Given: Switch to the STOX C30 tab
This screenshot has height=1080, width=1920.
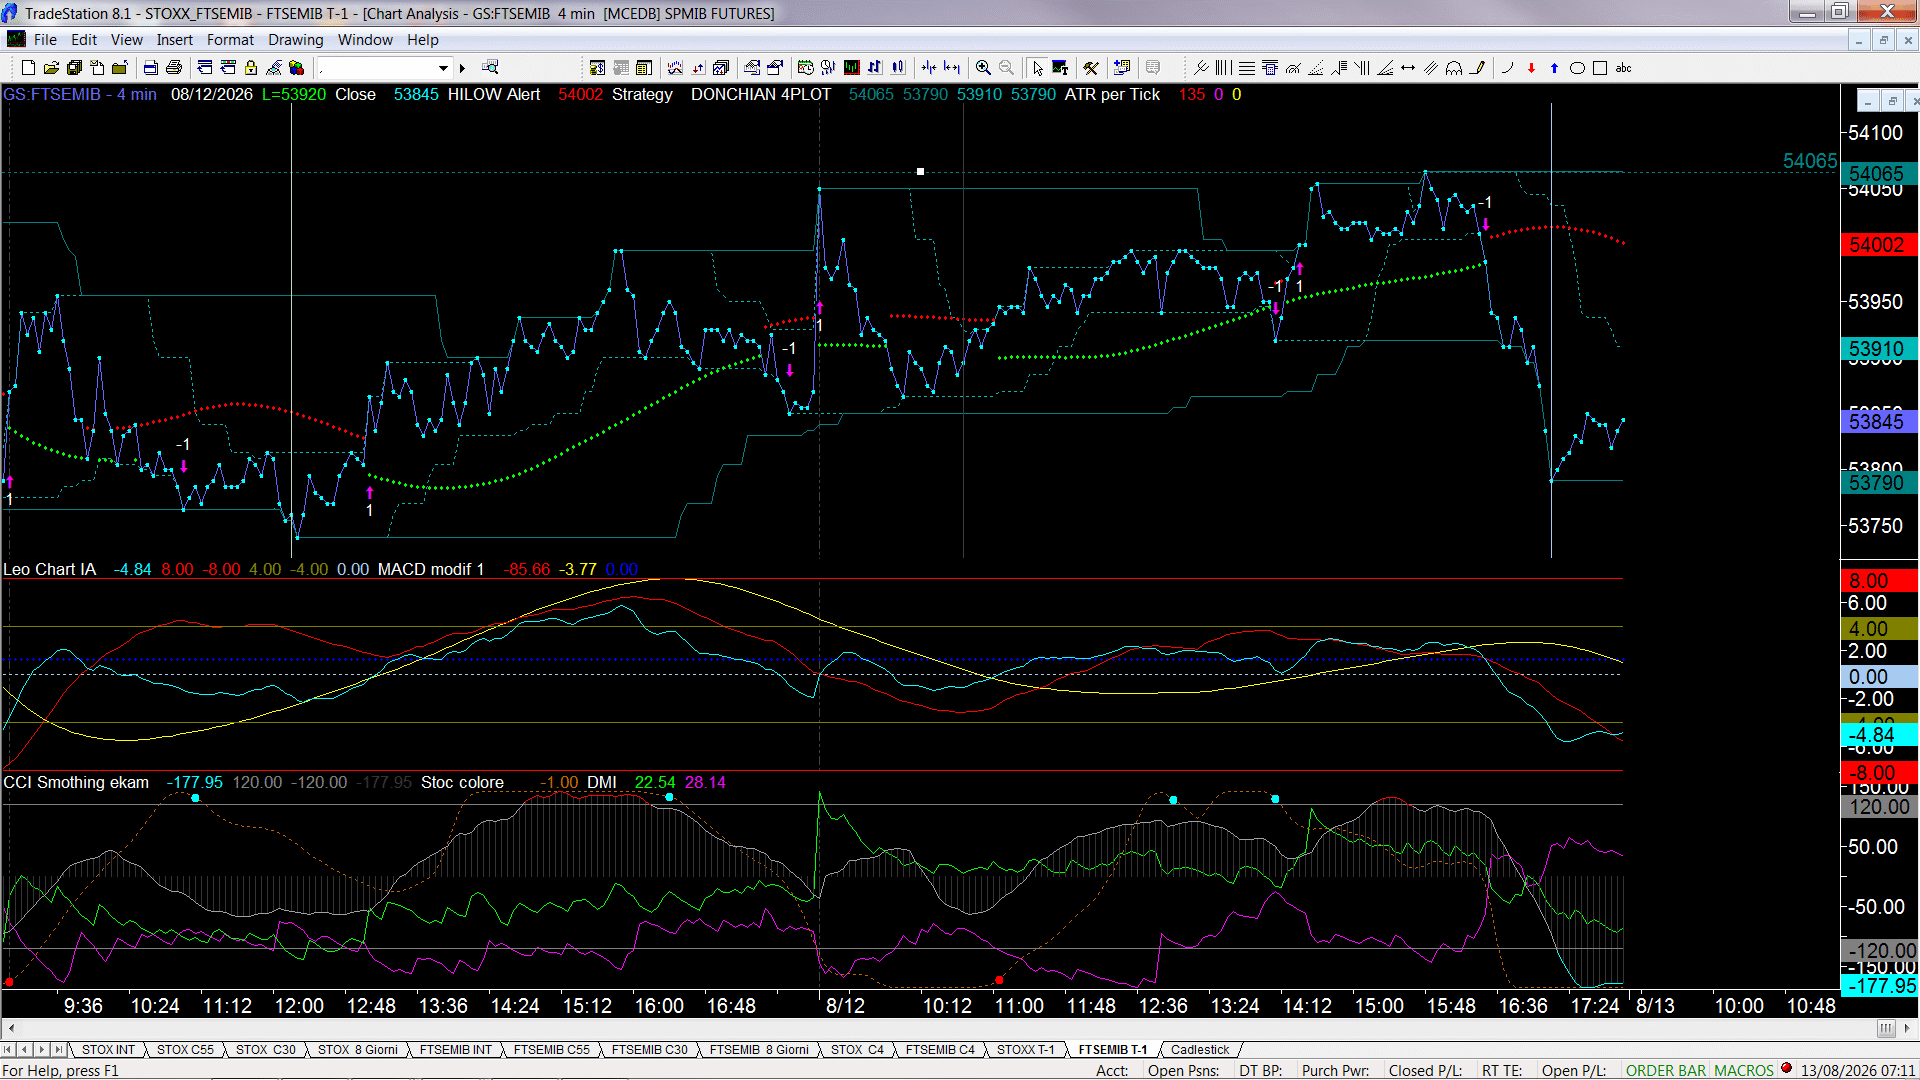Looking at the screenshot, I should 266,1050.
